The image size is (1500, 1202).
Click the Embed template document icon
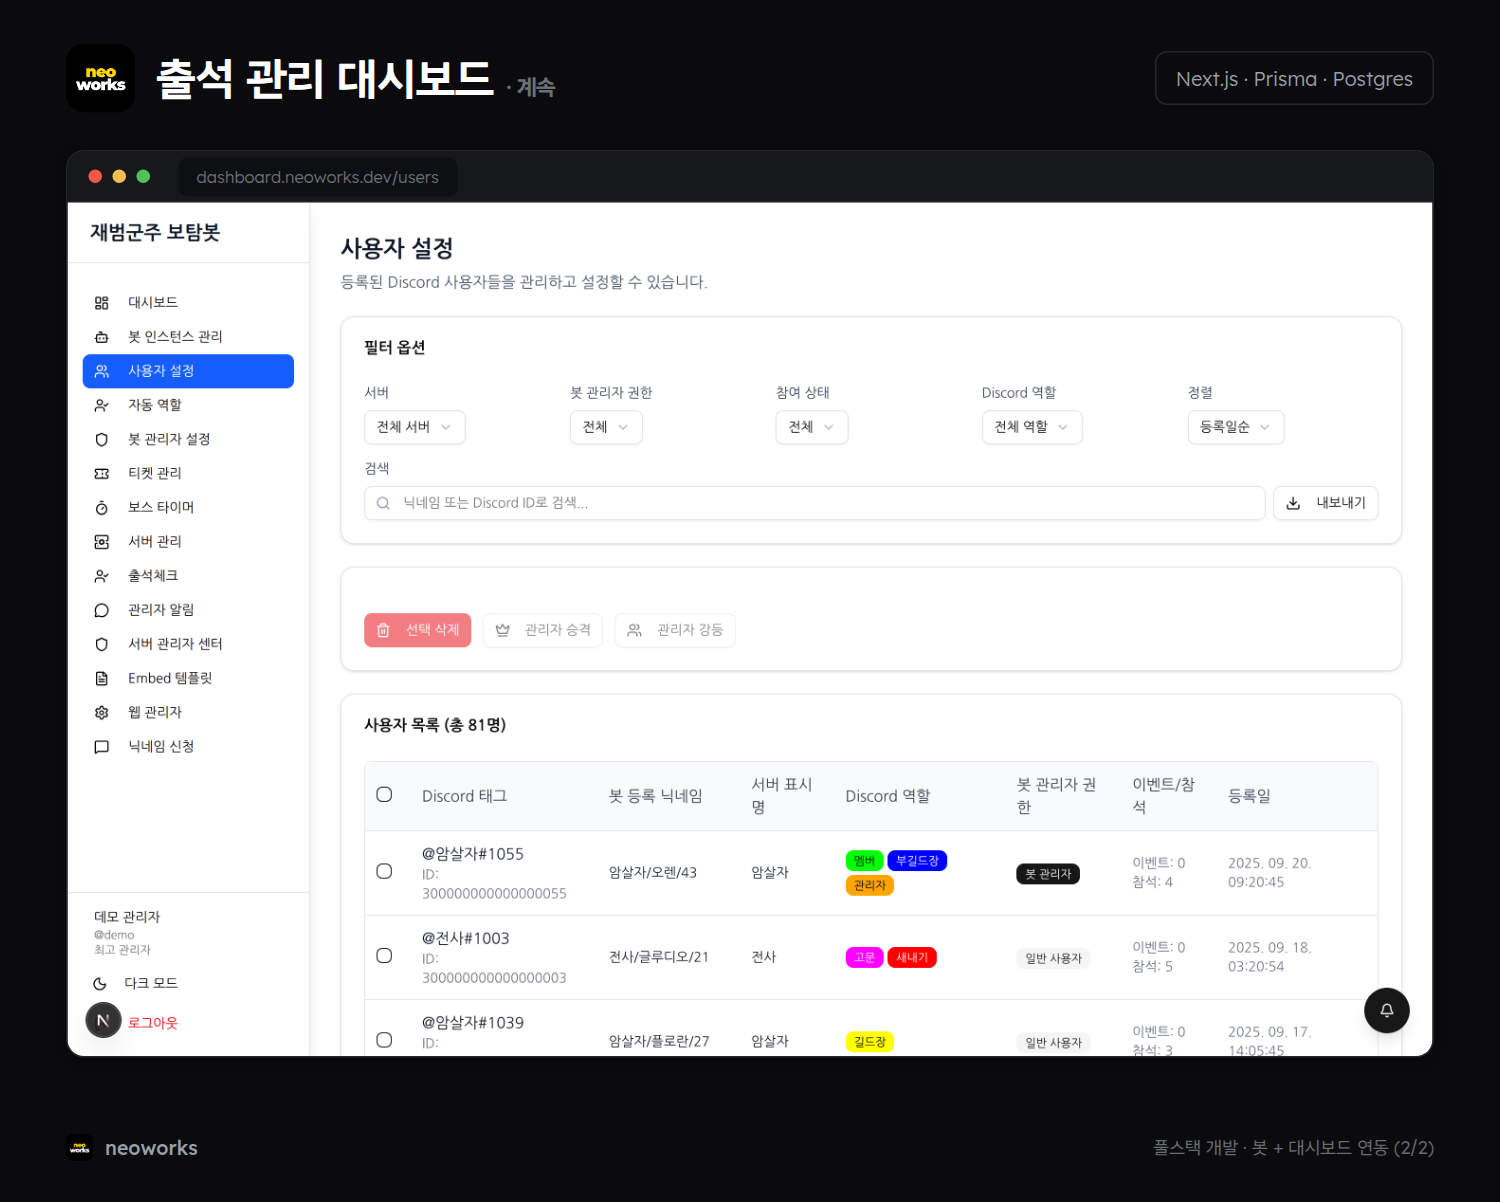point(101,679)
